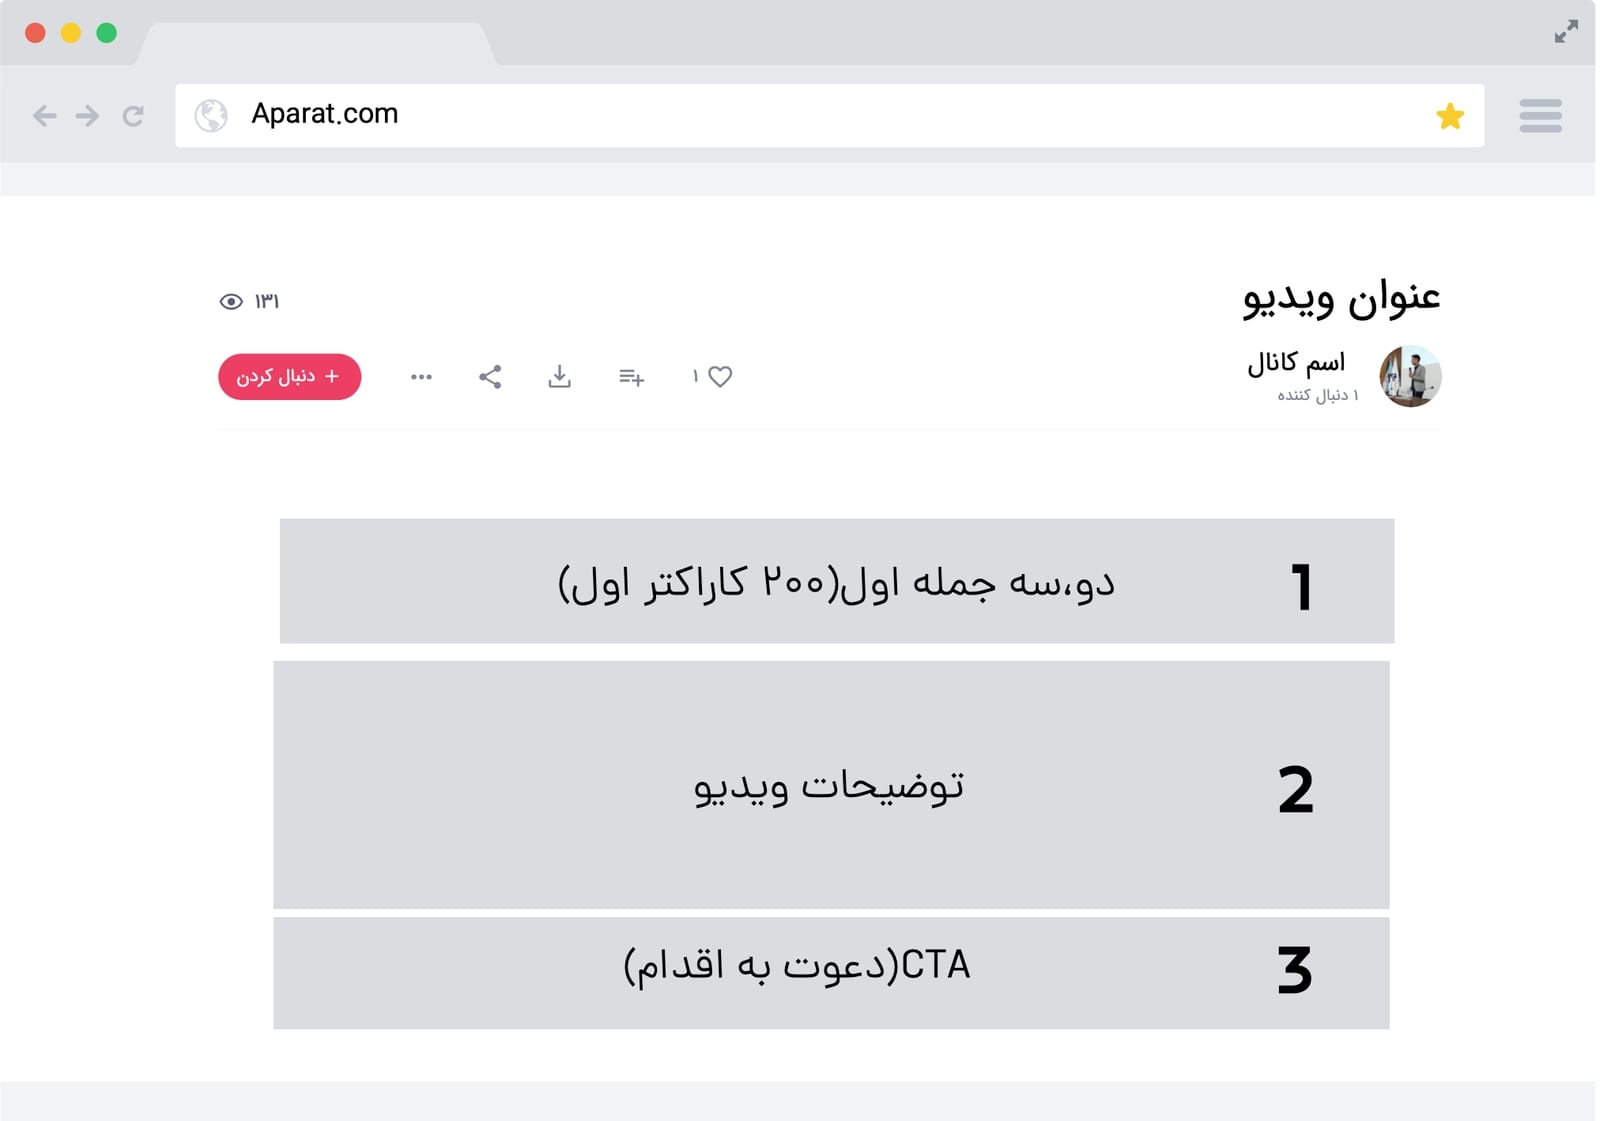
Task: Toggle fullscreen with the expand arrows icon
Action: (x=1566, y=32)
